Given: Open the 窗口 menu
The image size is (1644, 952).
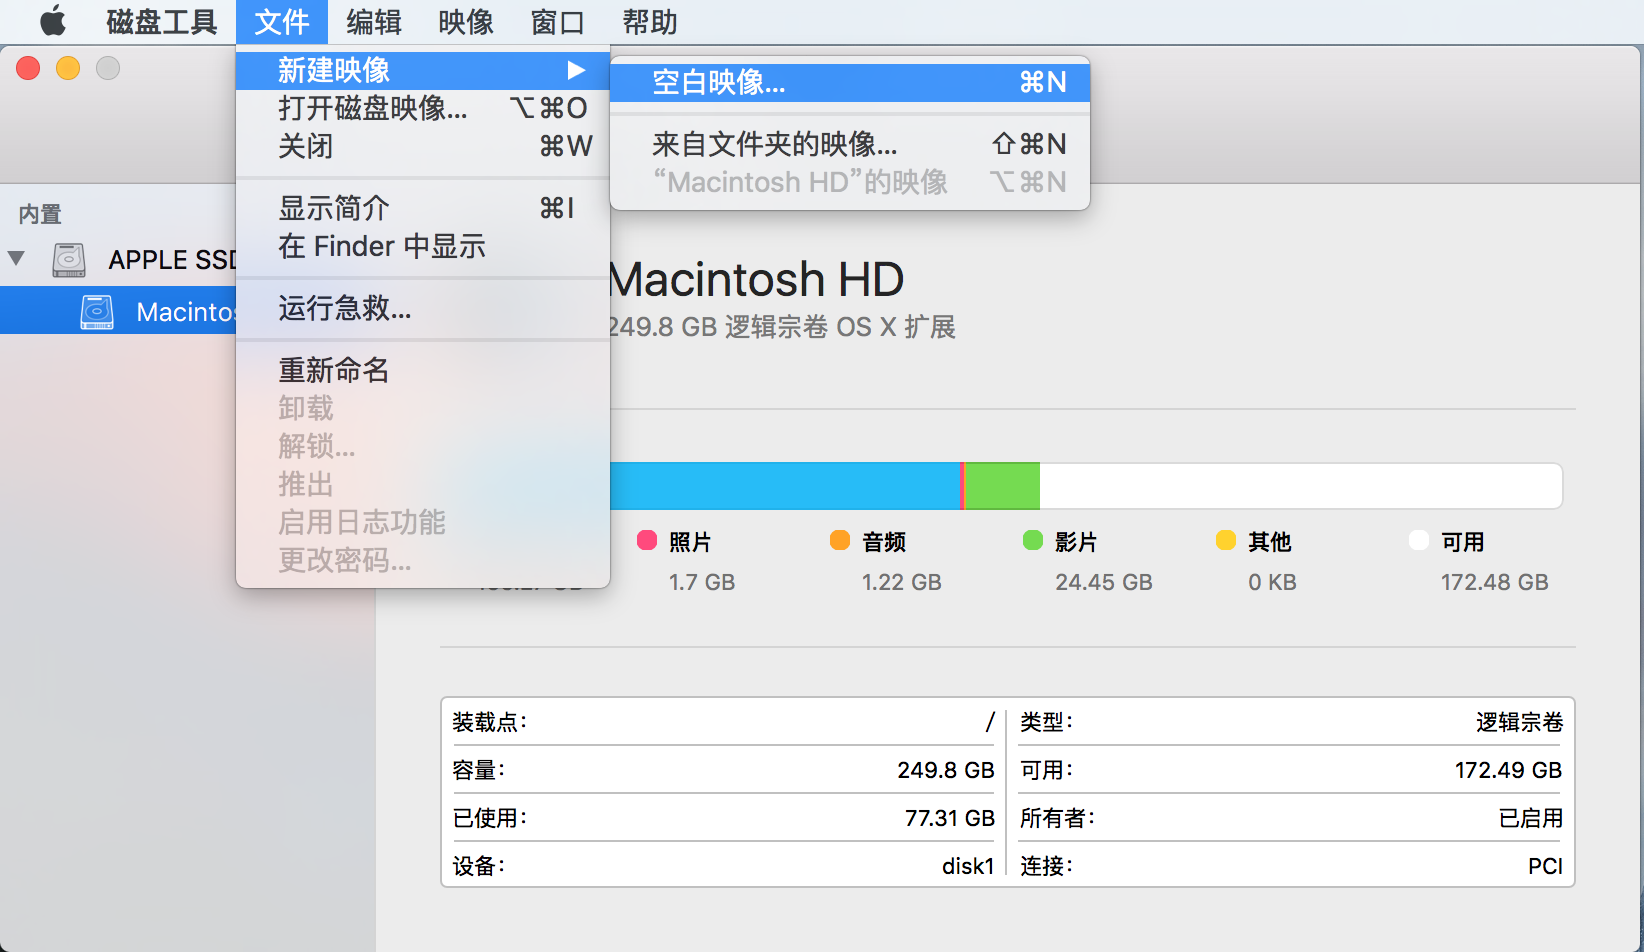Looking at the screenshot, I should [x=558, y=21].
